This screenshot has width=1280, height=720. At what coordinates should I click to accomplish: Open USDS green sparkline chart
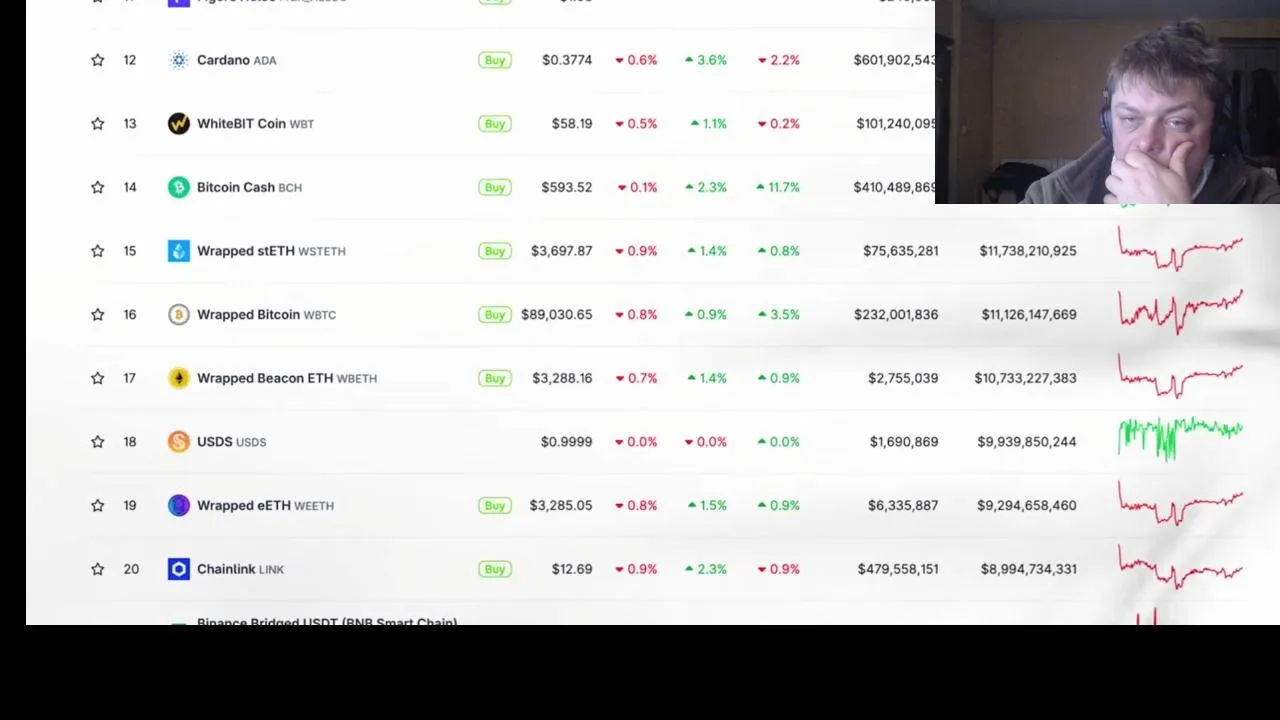(x=1180, y=439)
